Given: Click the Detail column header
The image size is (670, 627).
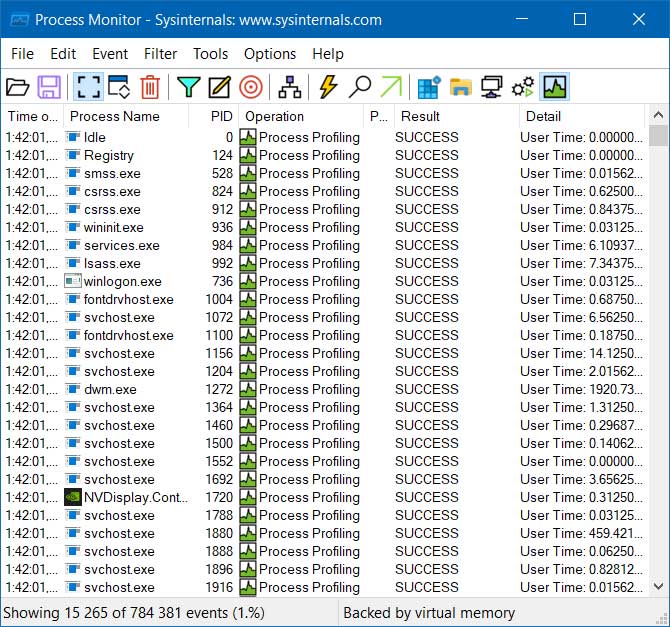Looking at the screenshot, I should pyautogui.click(x=582, y=116).
